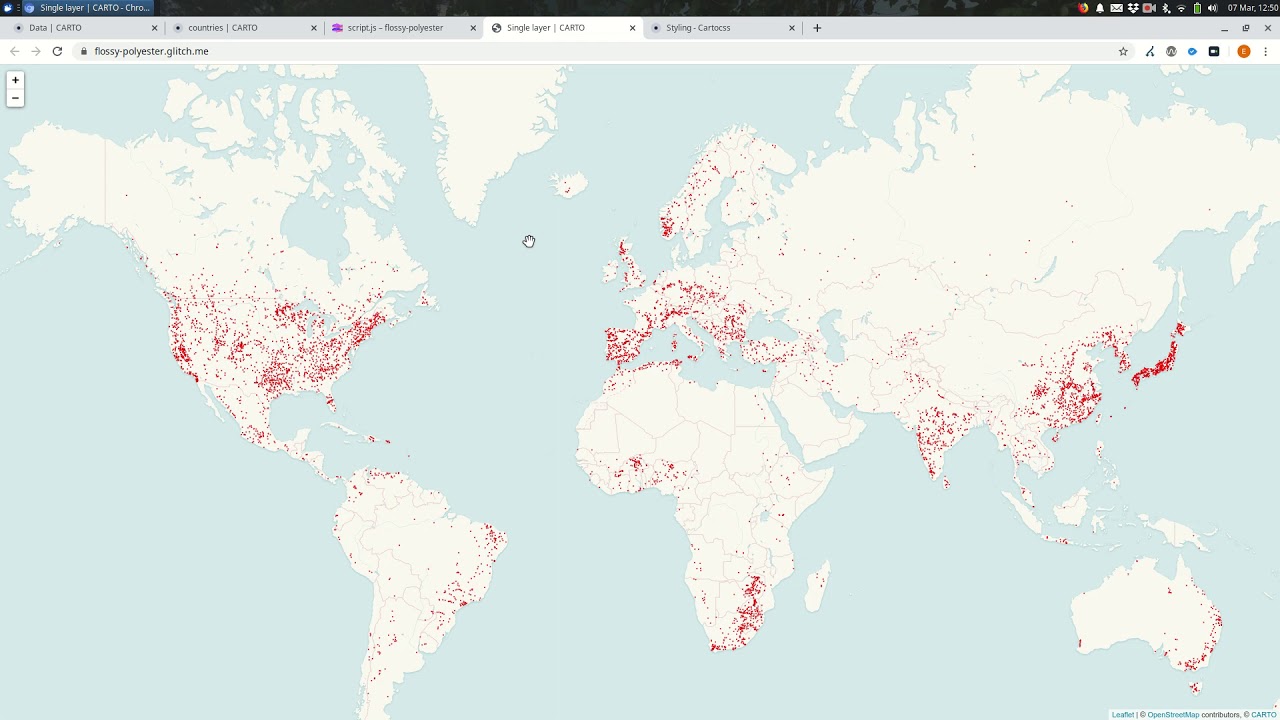The width and height of the screenshot is (1280, 720).
Task: Open Chrome three-dot menu
Action: 1265,51
